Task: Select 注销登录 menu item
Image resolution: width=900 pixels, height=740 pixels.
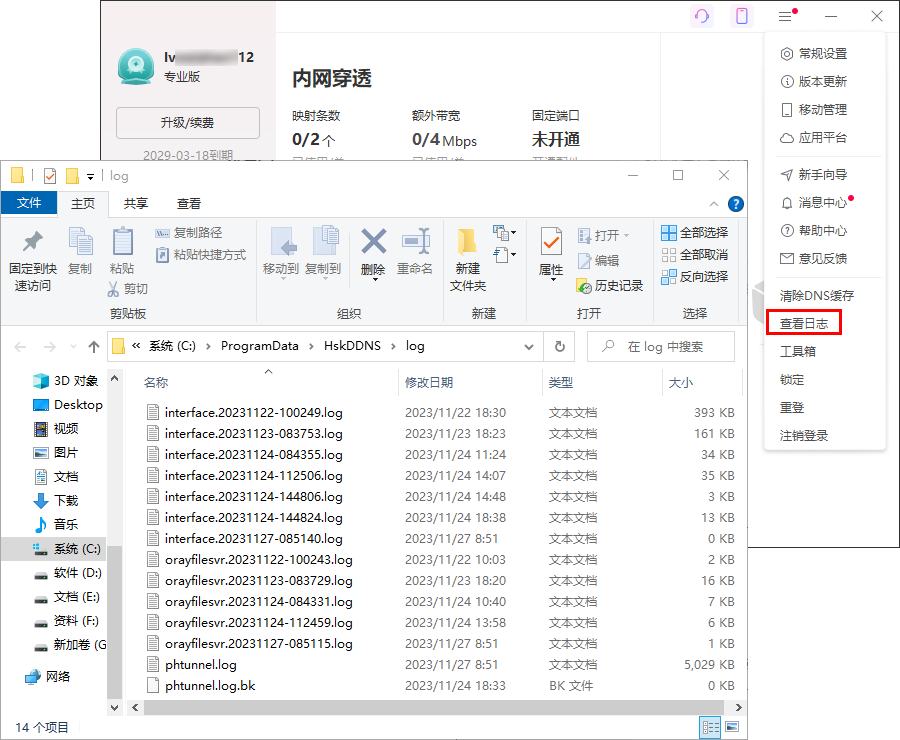Action: click(x=804, y=436)
